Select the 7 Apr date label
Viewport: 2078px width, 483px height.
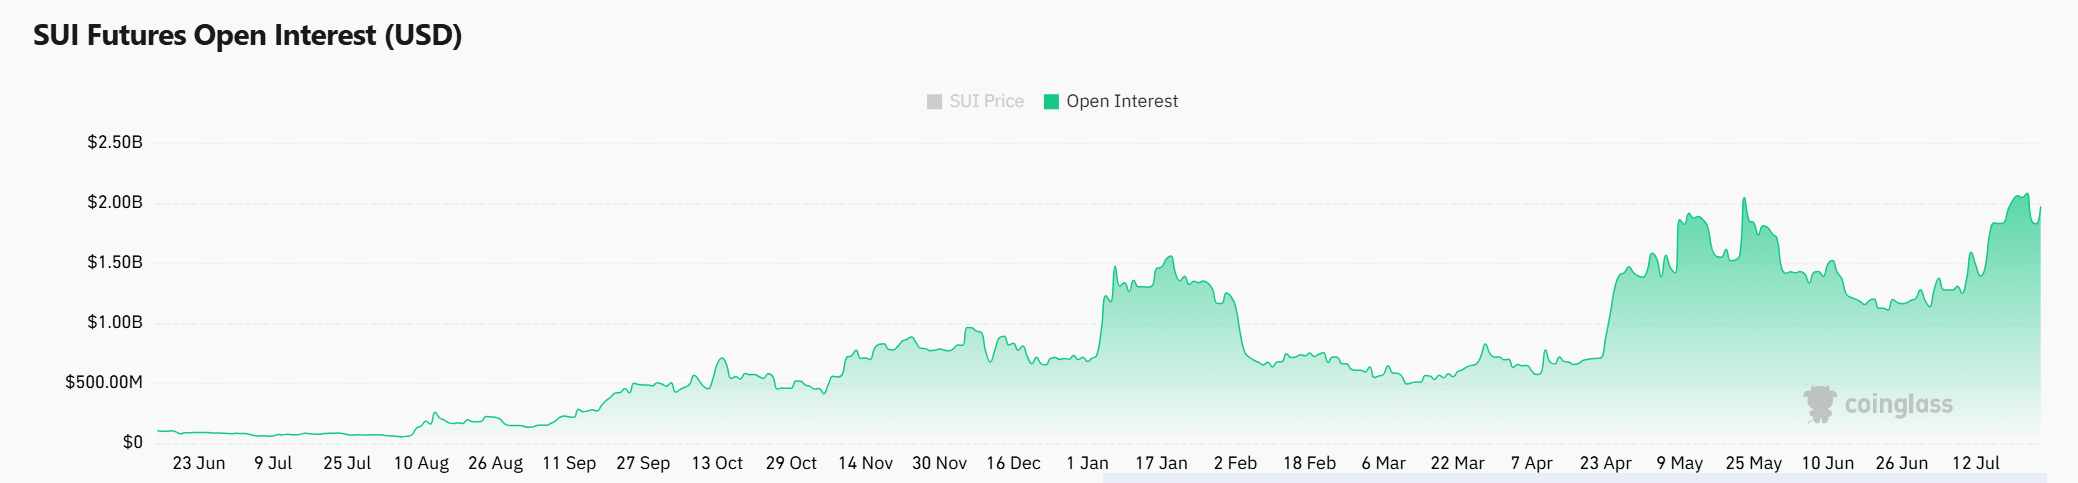tap(1531, 463)
